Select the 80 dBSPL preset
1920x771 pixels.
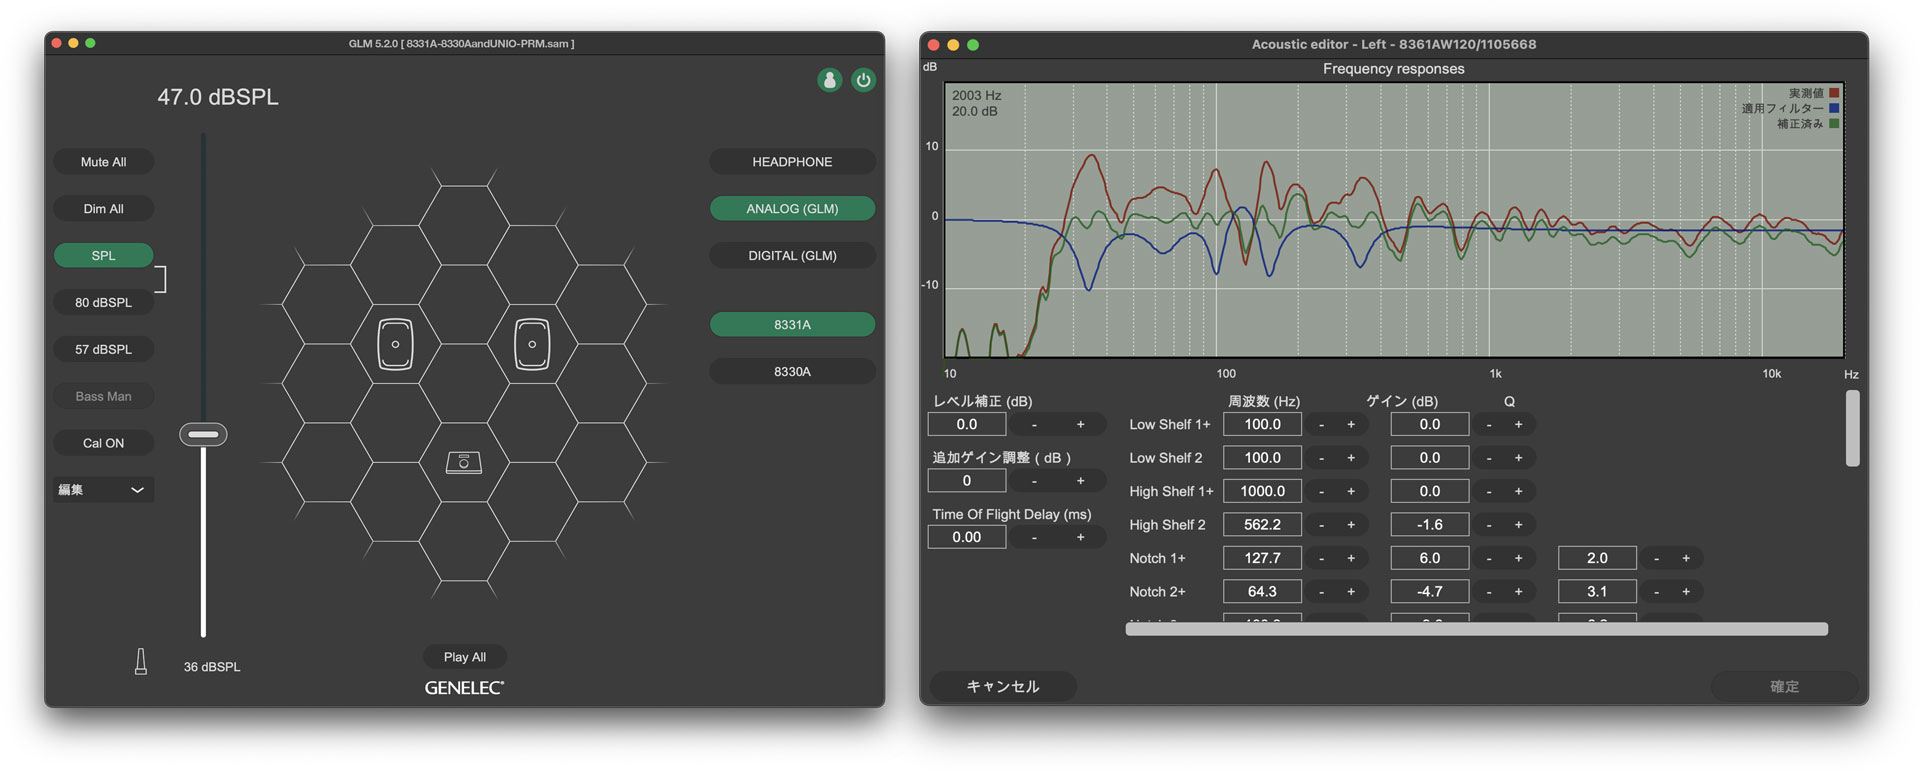pos(104,302)
